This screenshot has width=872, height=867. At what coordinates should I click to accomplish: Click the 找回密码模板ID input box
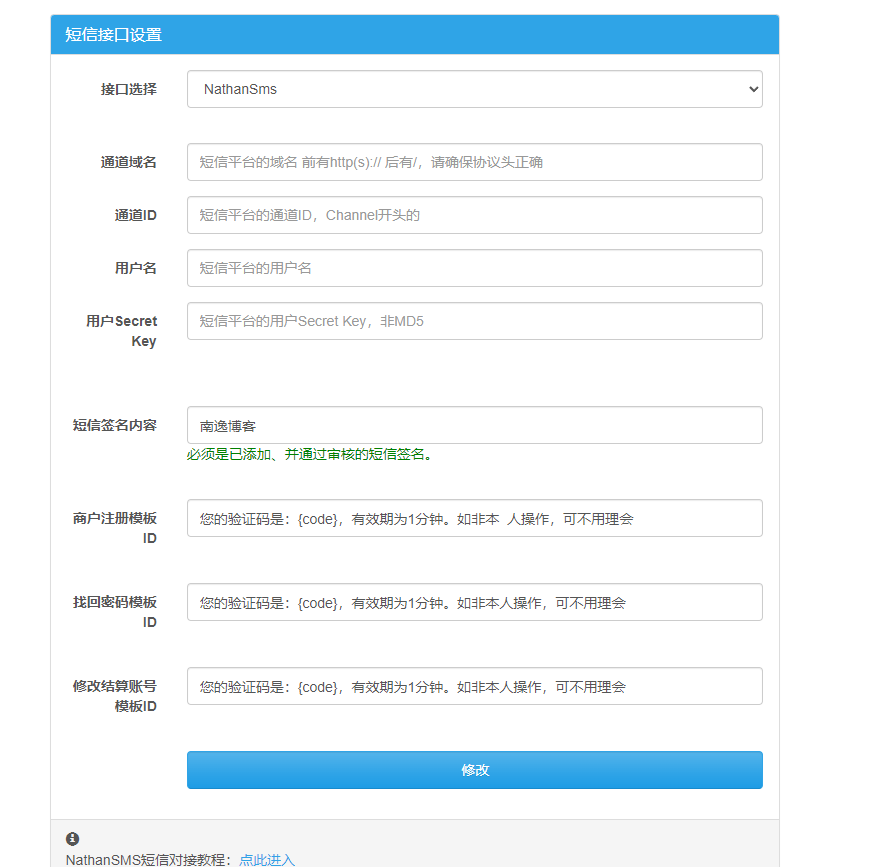coord(474,602)
